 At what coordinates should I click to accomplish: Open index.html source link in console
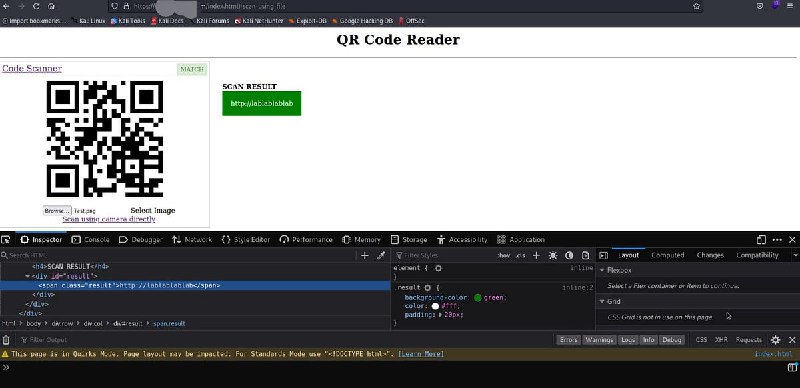[x=773, y=354]
